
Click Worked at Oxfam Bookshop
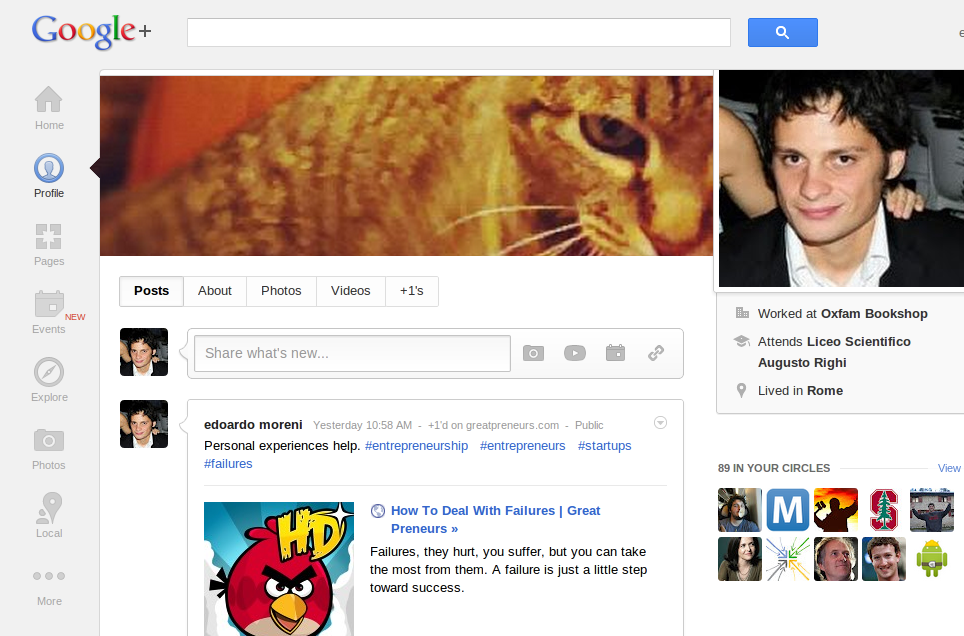pos(842,314)
